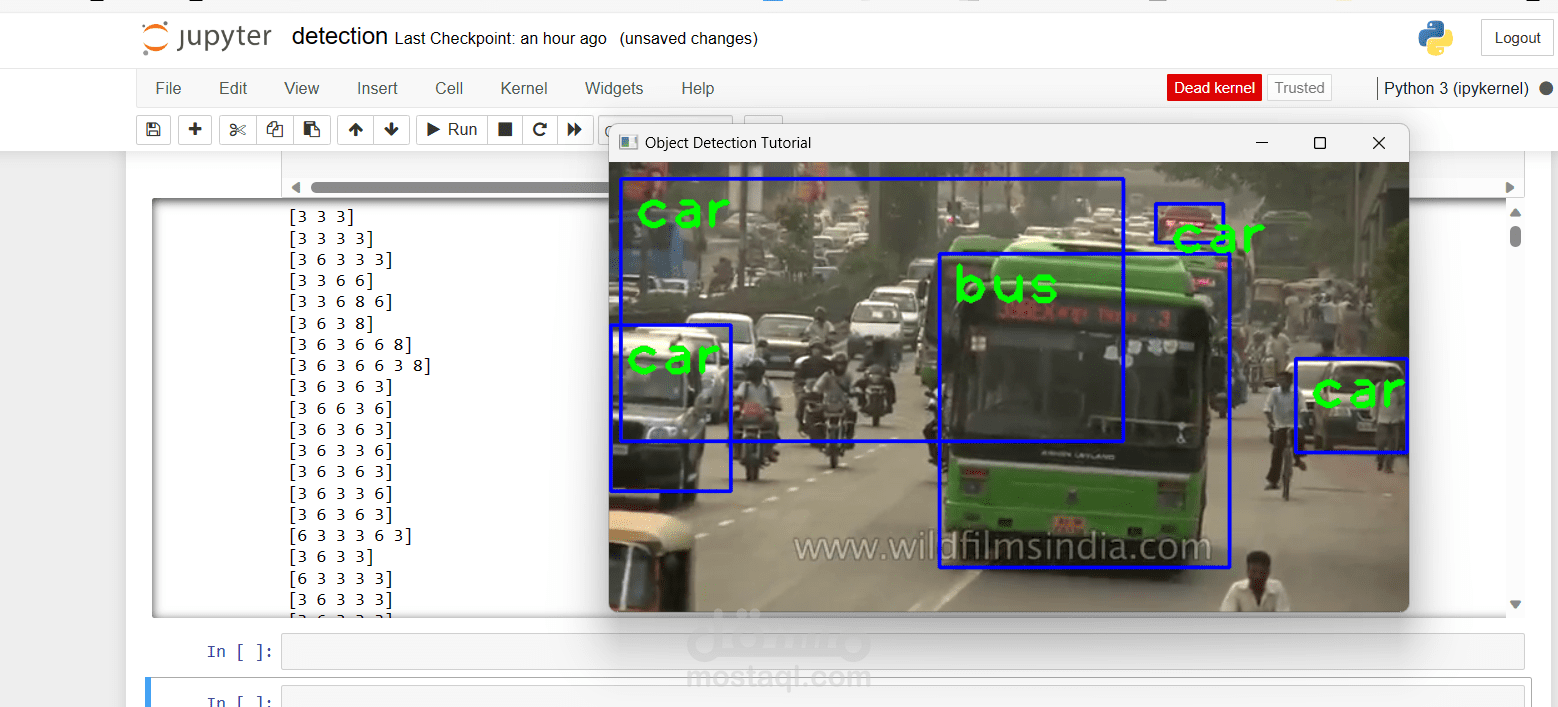Click the Python 3 (ipykernel) kernel name
This screenshot has width=1558, height=707.
pyautogui.click(x=1456, y=88)
